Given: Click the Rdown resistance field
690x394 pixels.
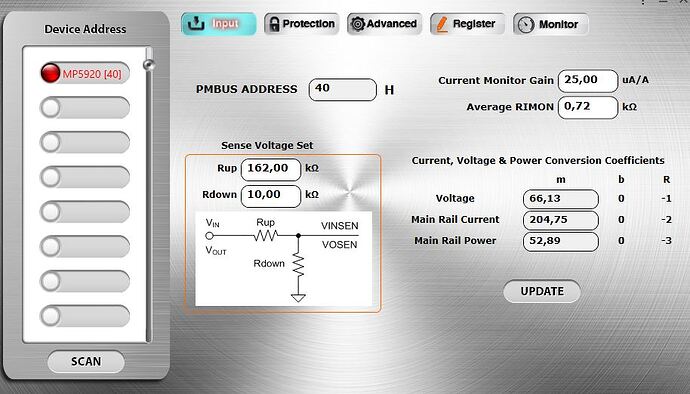Looking at the screenshot, I should 271,196.
